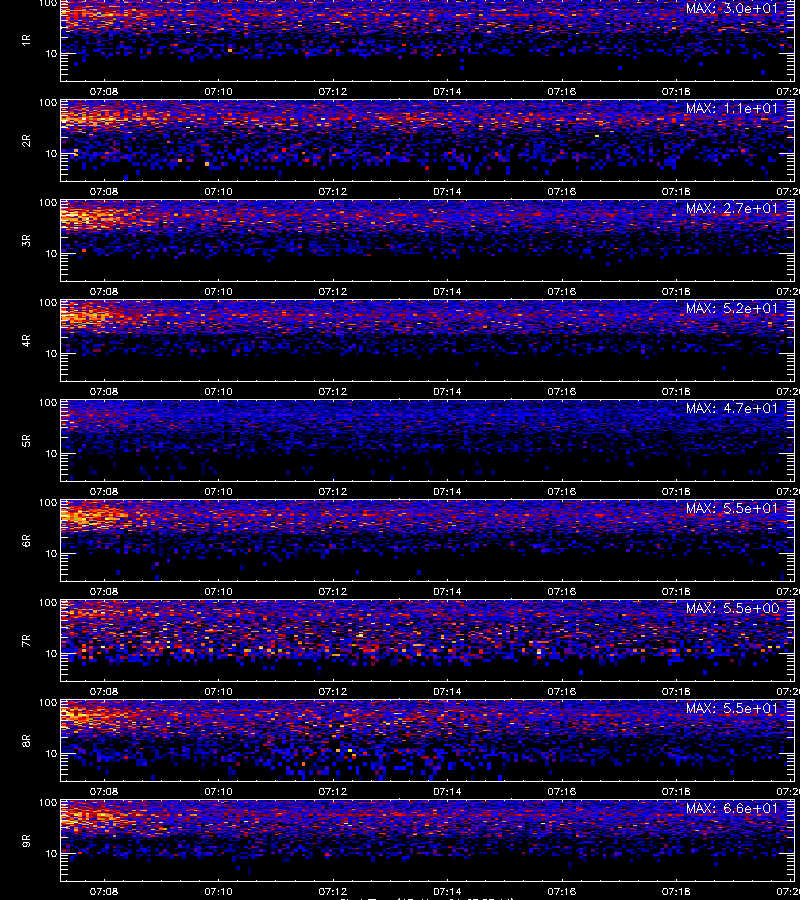Click 07:10 tick label under 4R panel

pos(219,391)
